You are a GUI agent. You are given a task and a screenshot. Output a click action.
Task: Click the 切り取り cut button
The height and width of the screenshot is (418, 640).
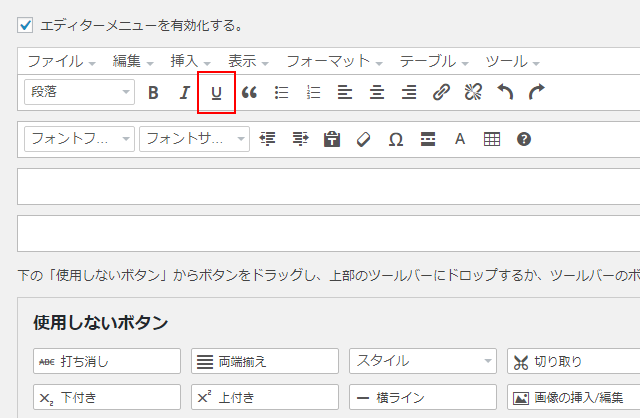[573, 361]
